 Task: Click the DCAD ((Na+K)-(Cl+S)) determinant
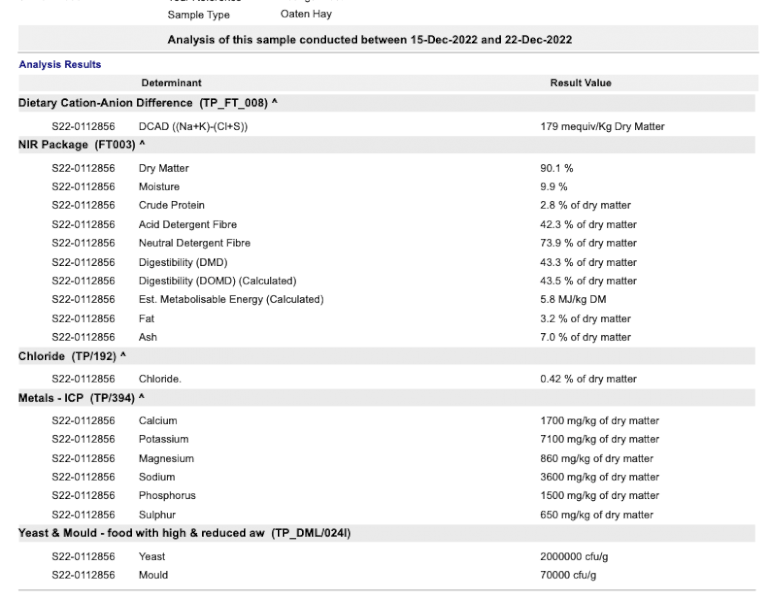tap(193, 126)
